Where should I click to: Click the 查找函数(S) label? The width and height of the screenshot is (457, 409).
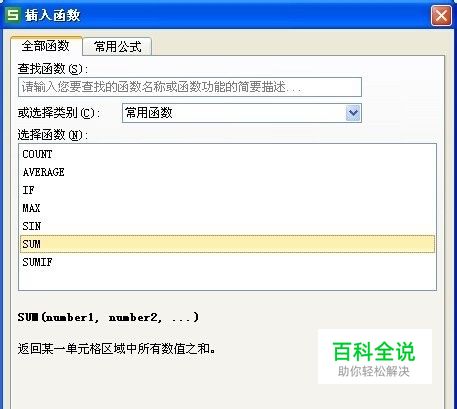click(x=53, y=69)
